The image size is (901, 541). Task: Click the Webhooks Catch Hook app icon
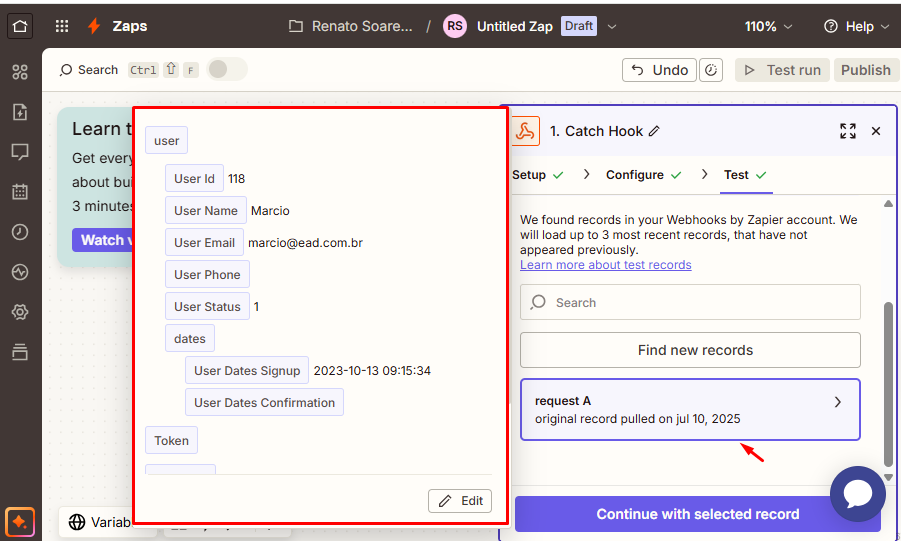[525, 131]
